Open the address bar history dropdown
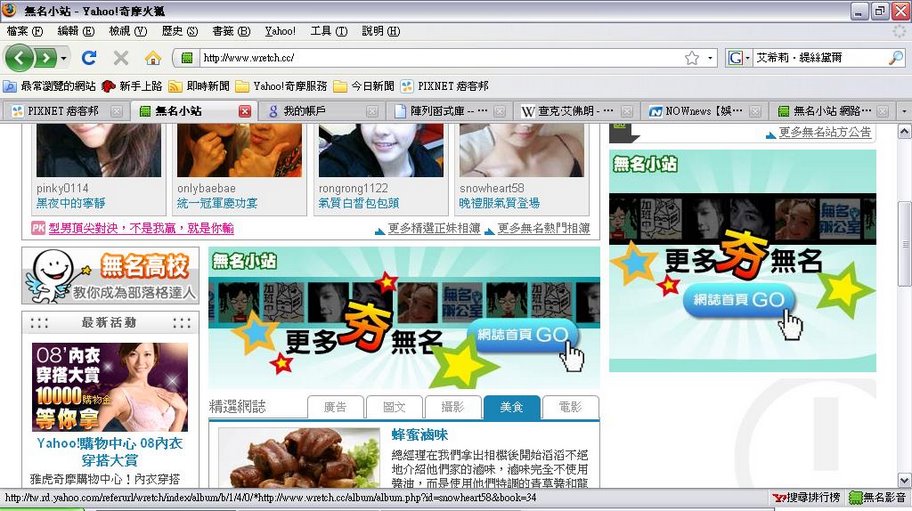 coord(710,58)
